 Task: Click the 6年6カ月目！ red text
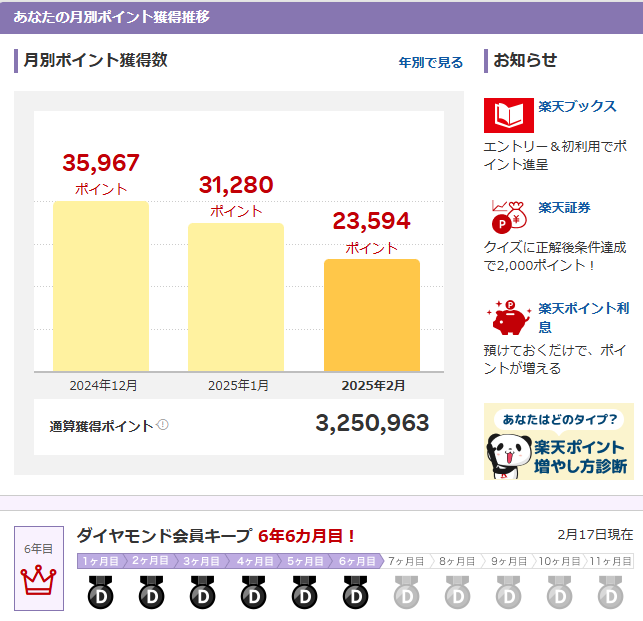click(307, 536)
